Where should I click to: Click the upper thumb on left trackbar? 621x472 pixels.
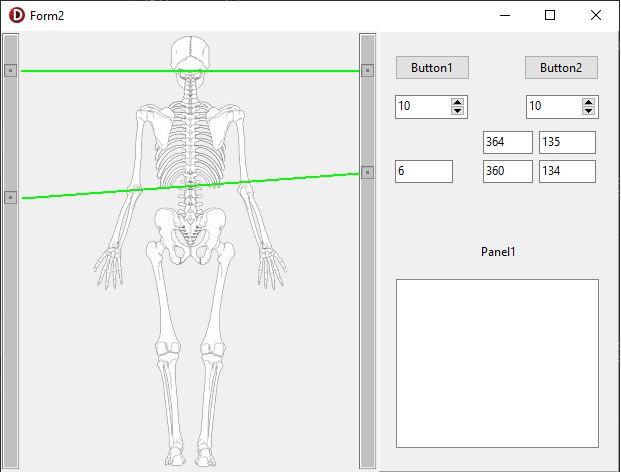[11, 70]
